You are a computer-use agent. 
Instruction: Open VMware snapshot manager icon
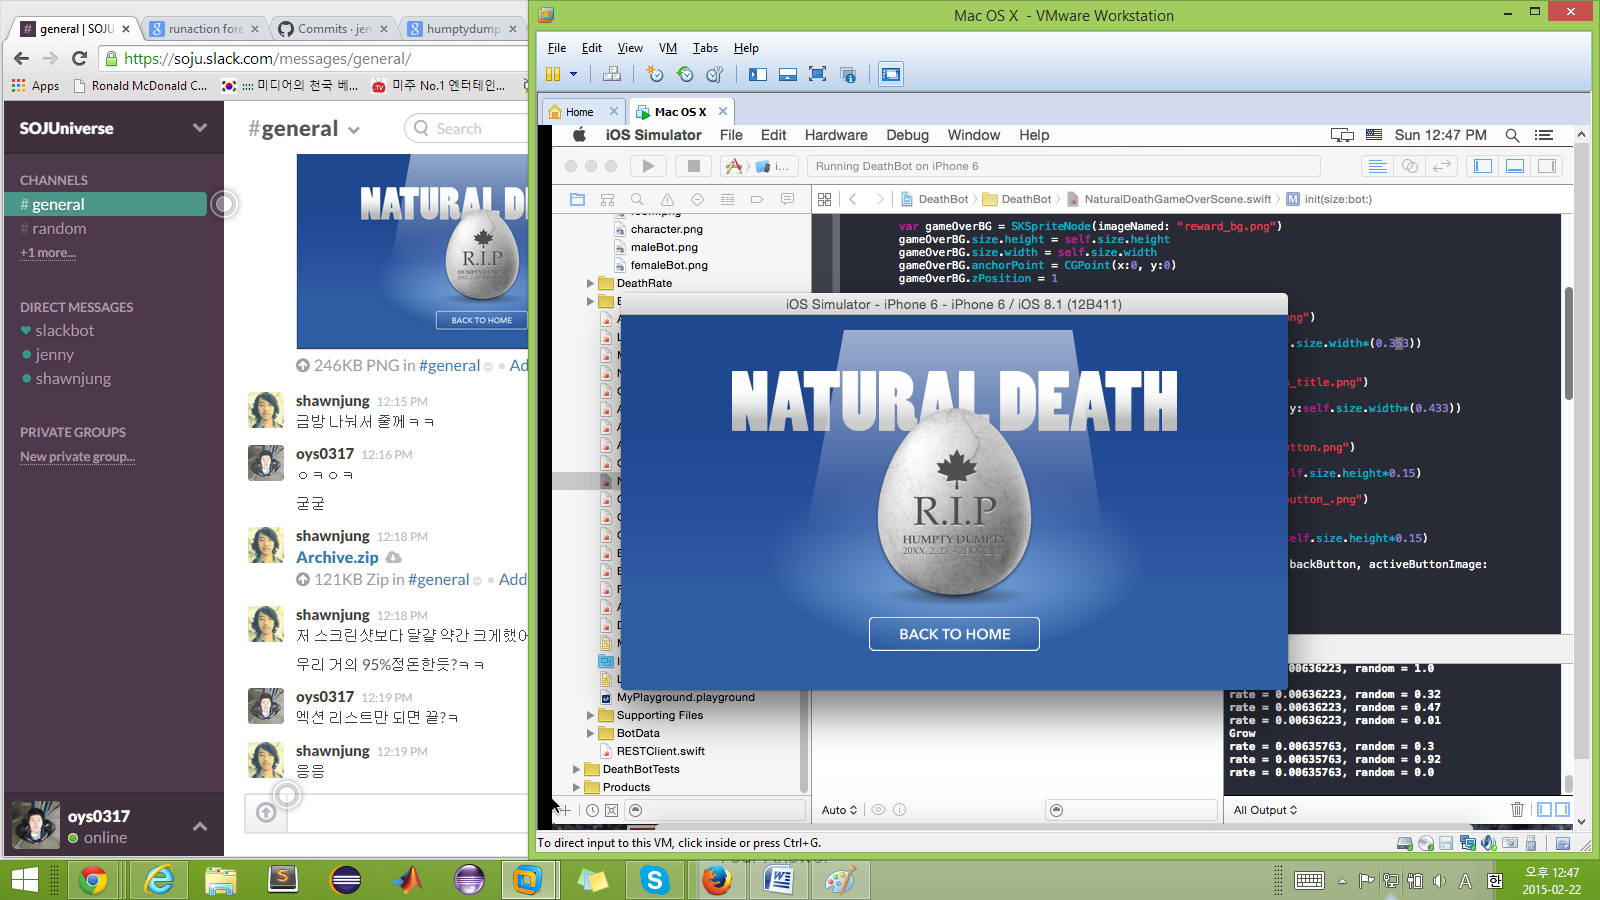pos(715,74)
